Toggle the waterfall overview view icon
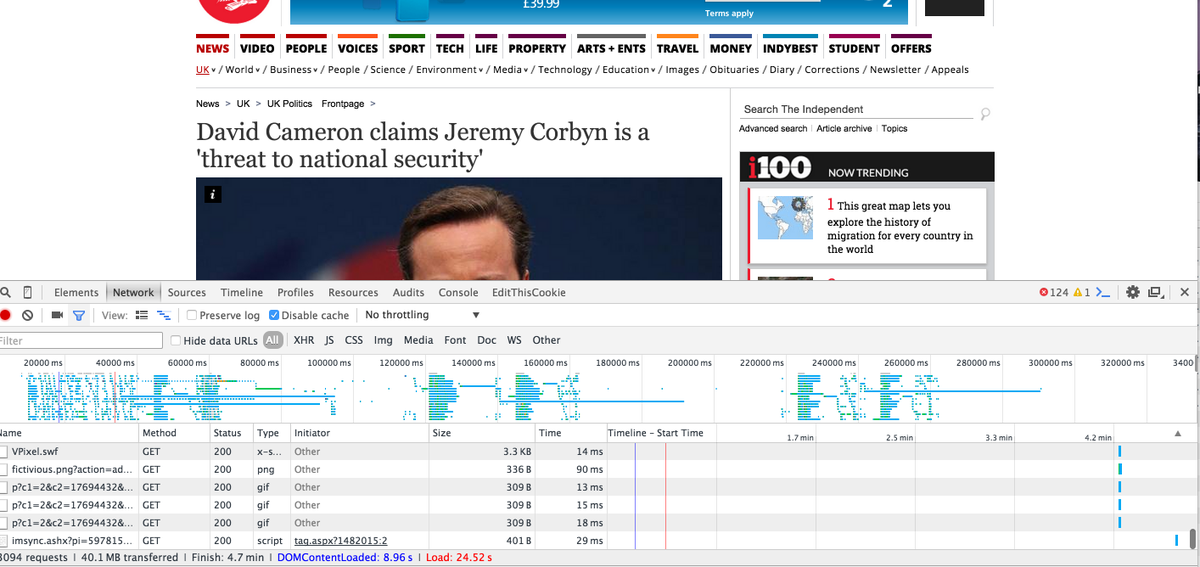The height and width of the screenshot is (567, 1200). tap(163, 315)
